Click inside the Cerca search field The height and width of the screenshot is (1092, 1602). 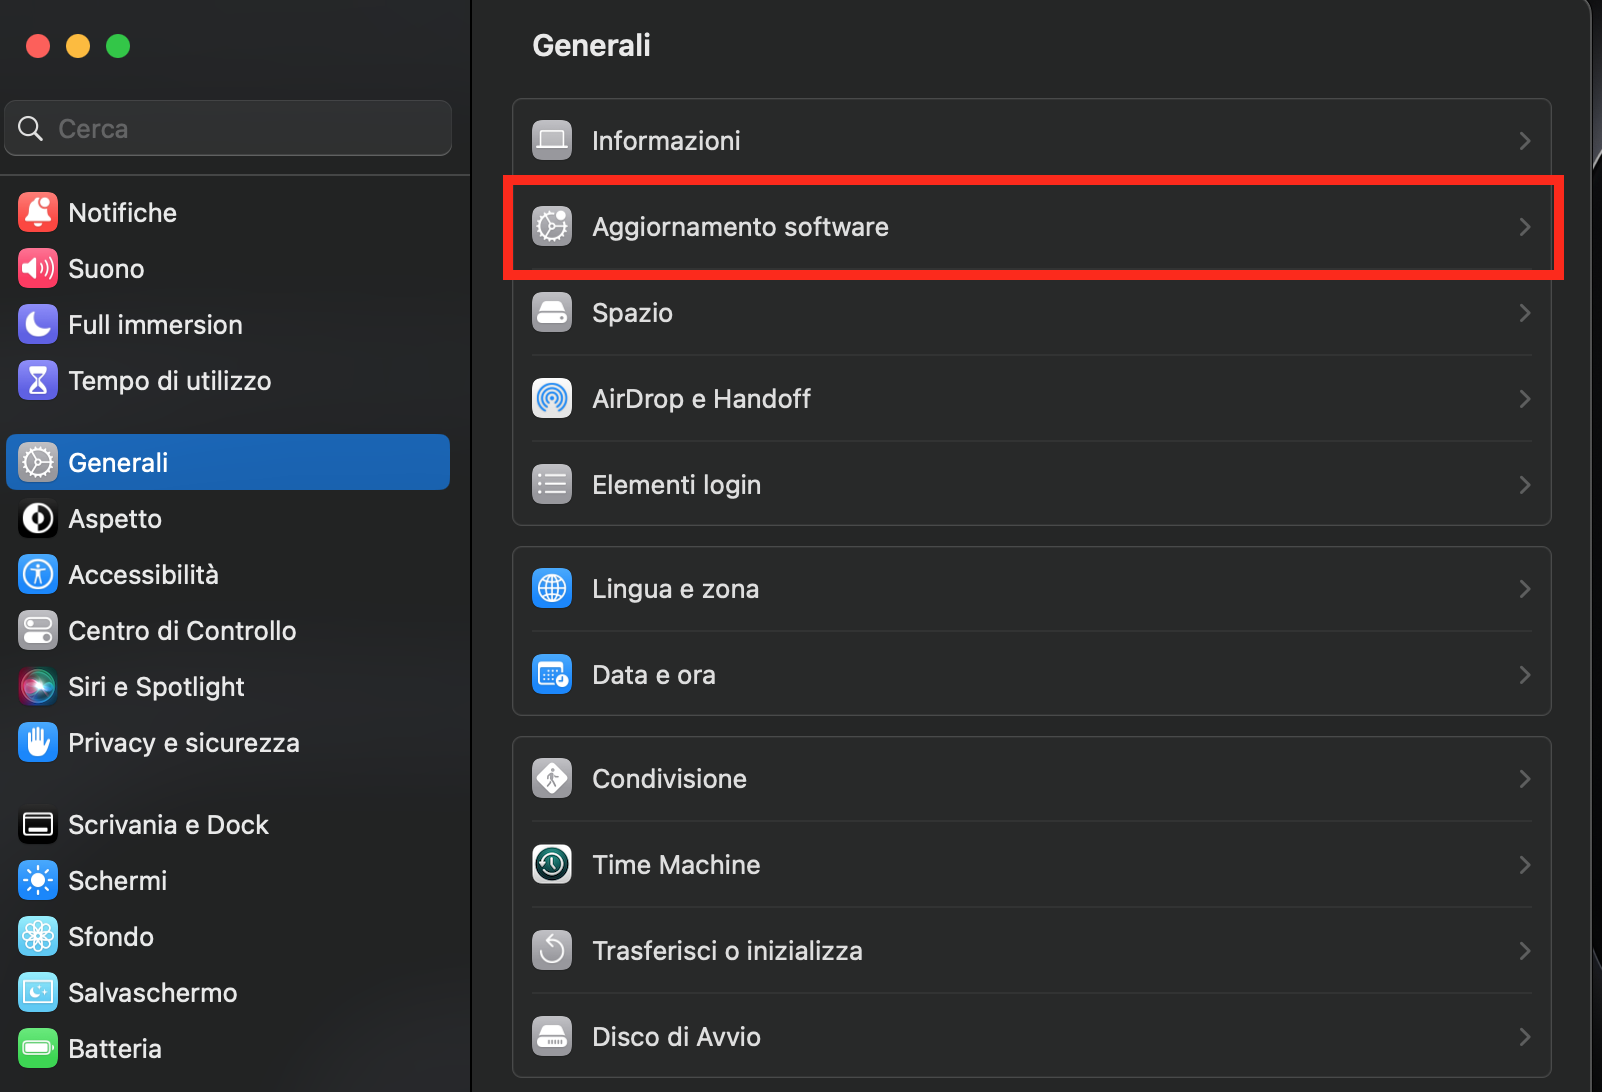(x=228, y=128)
